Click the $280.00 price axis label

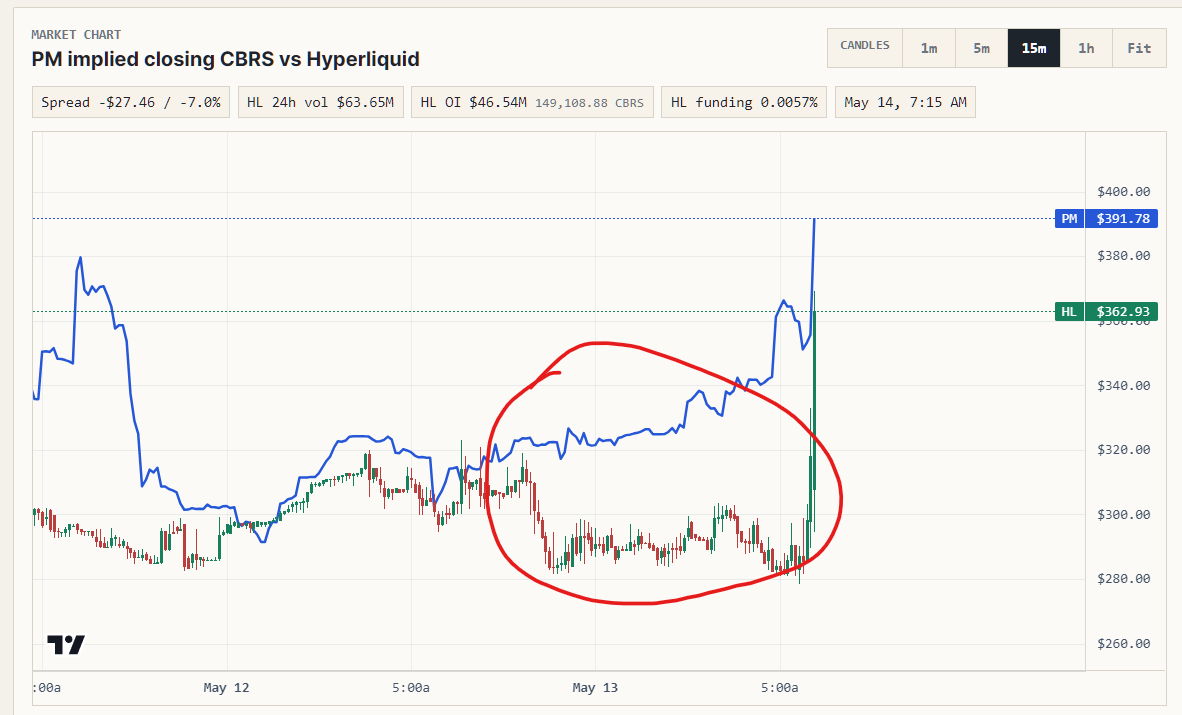pos(1123,578)
